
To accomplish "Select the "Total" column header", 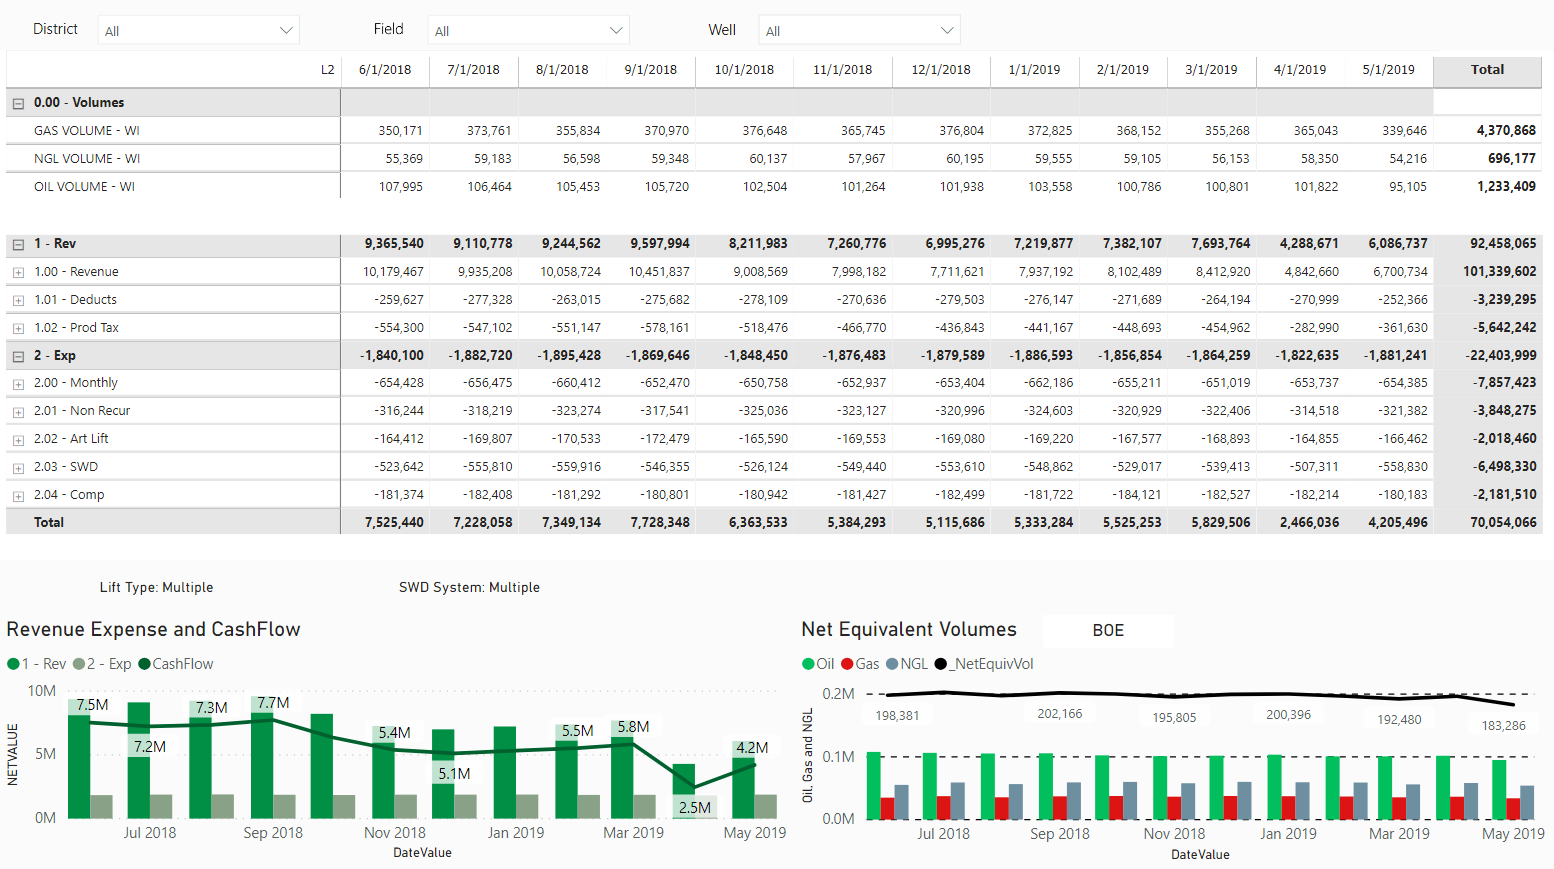I will pyautogui.click(x=1487, y=70).
